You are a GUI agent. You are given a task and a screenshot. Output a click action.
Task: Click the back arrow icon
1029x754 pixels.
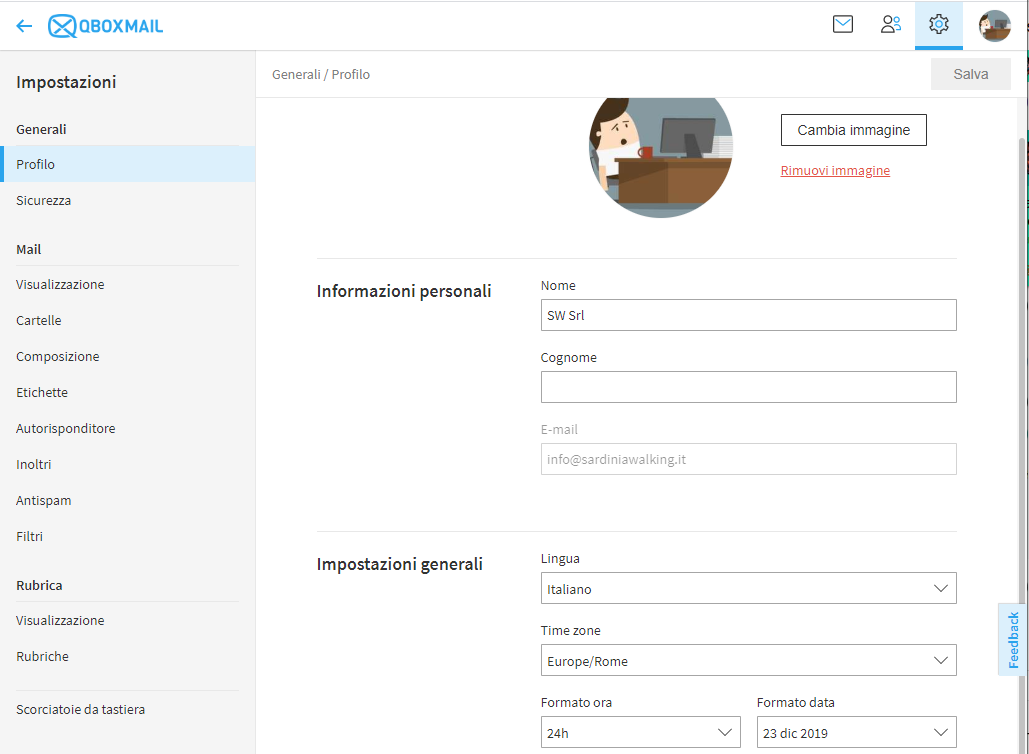point(24,26)
